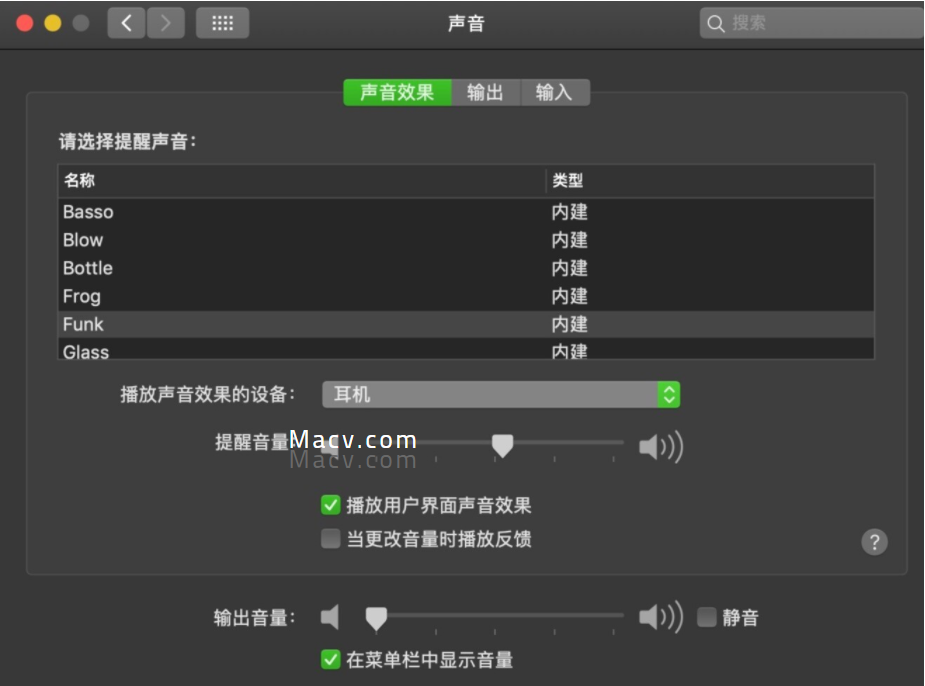Click the 搜索 search field
This screenshot has height=686, width=925.
812,24
